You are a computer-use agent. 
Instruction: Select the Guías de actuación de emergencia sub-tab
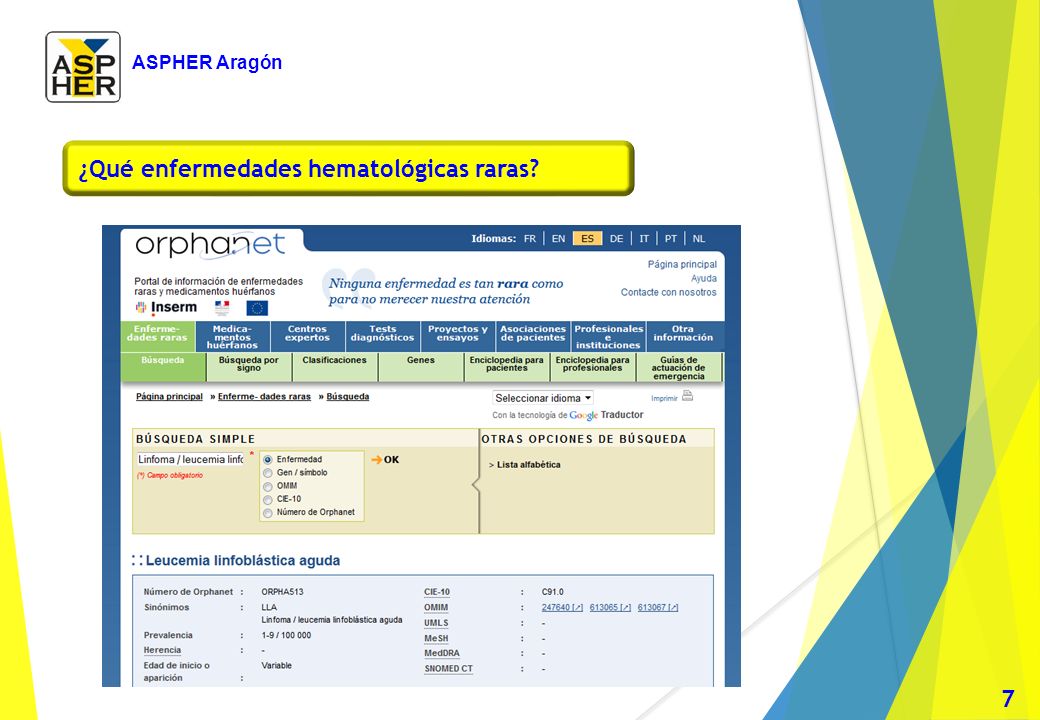679,367
